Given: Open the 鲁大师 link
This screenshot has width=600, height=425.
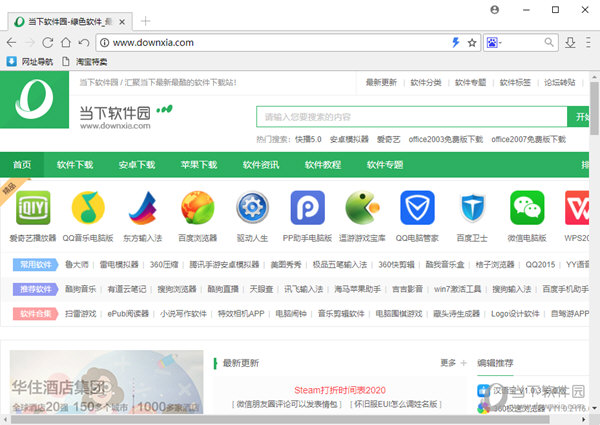Looking at the screenshot, I should 77,264.
